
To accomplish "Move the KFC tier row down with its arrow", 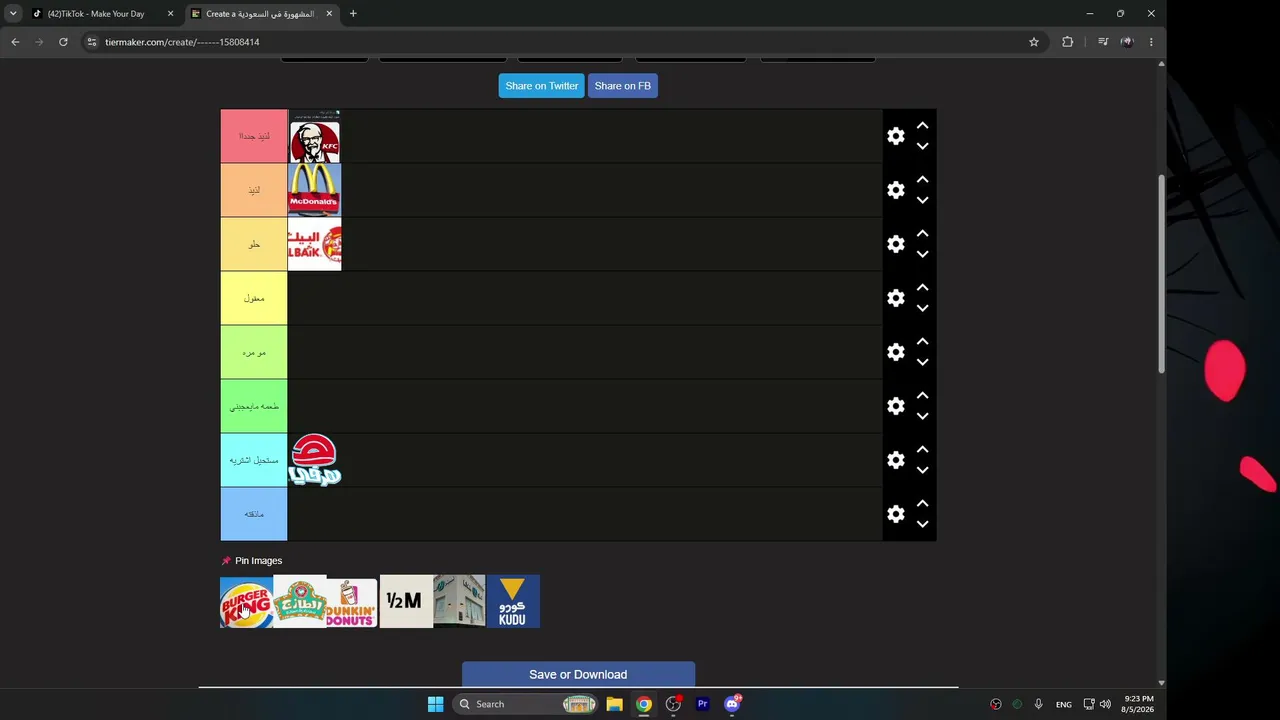I will tap(923, 146).
